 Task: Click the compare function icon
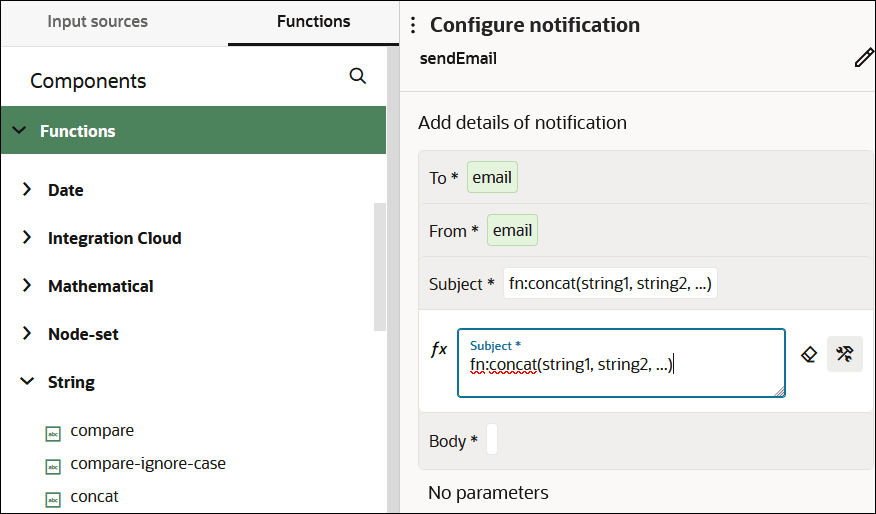53,433
